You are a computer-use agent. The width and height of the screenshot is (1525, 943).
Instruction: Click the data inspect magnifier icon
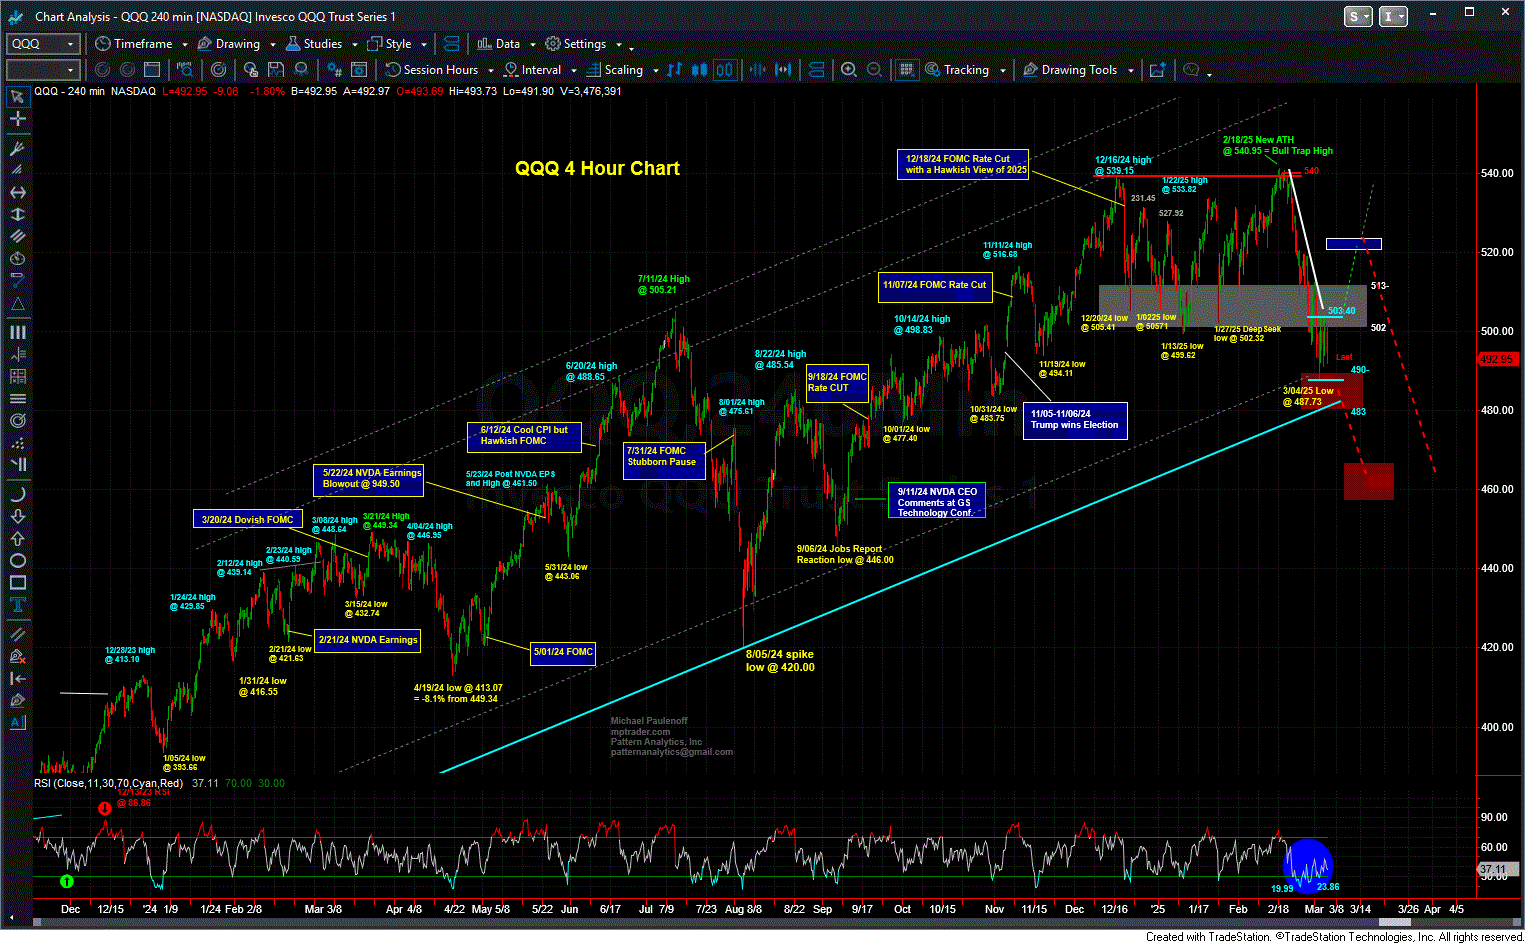click(x=185, y=70)
